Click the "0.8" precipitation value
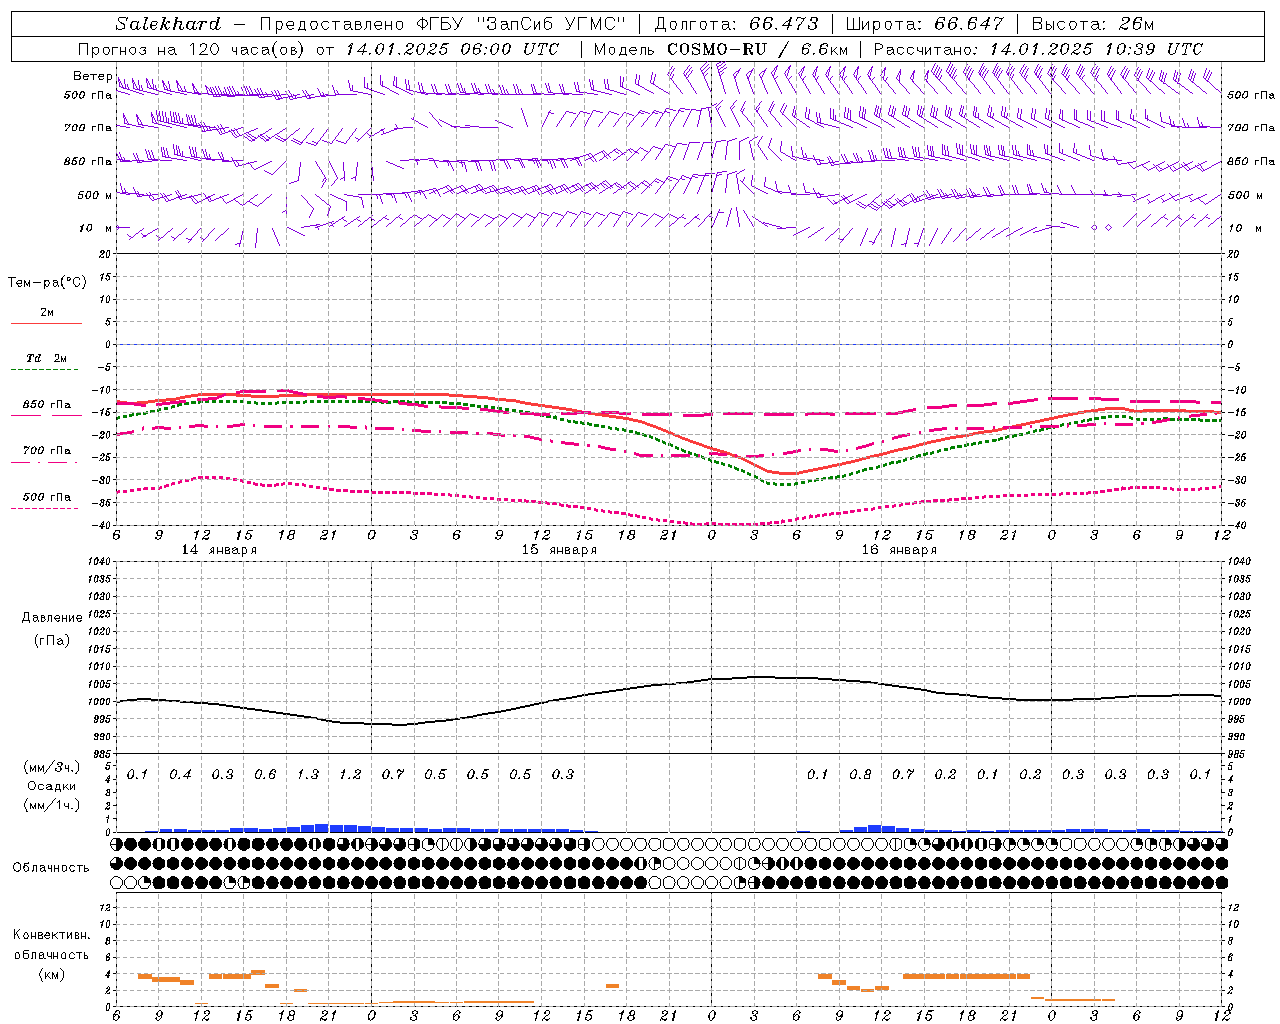 pyautogui.click(x=860, y=774)
